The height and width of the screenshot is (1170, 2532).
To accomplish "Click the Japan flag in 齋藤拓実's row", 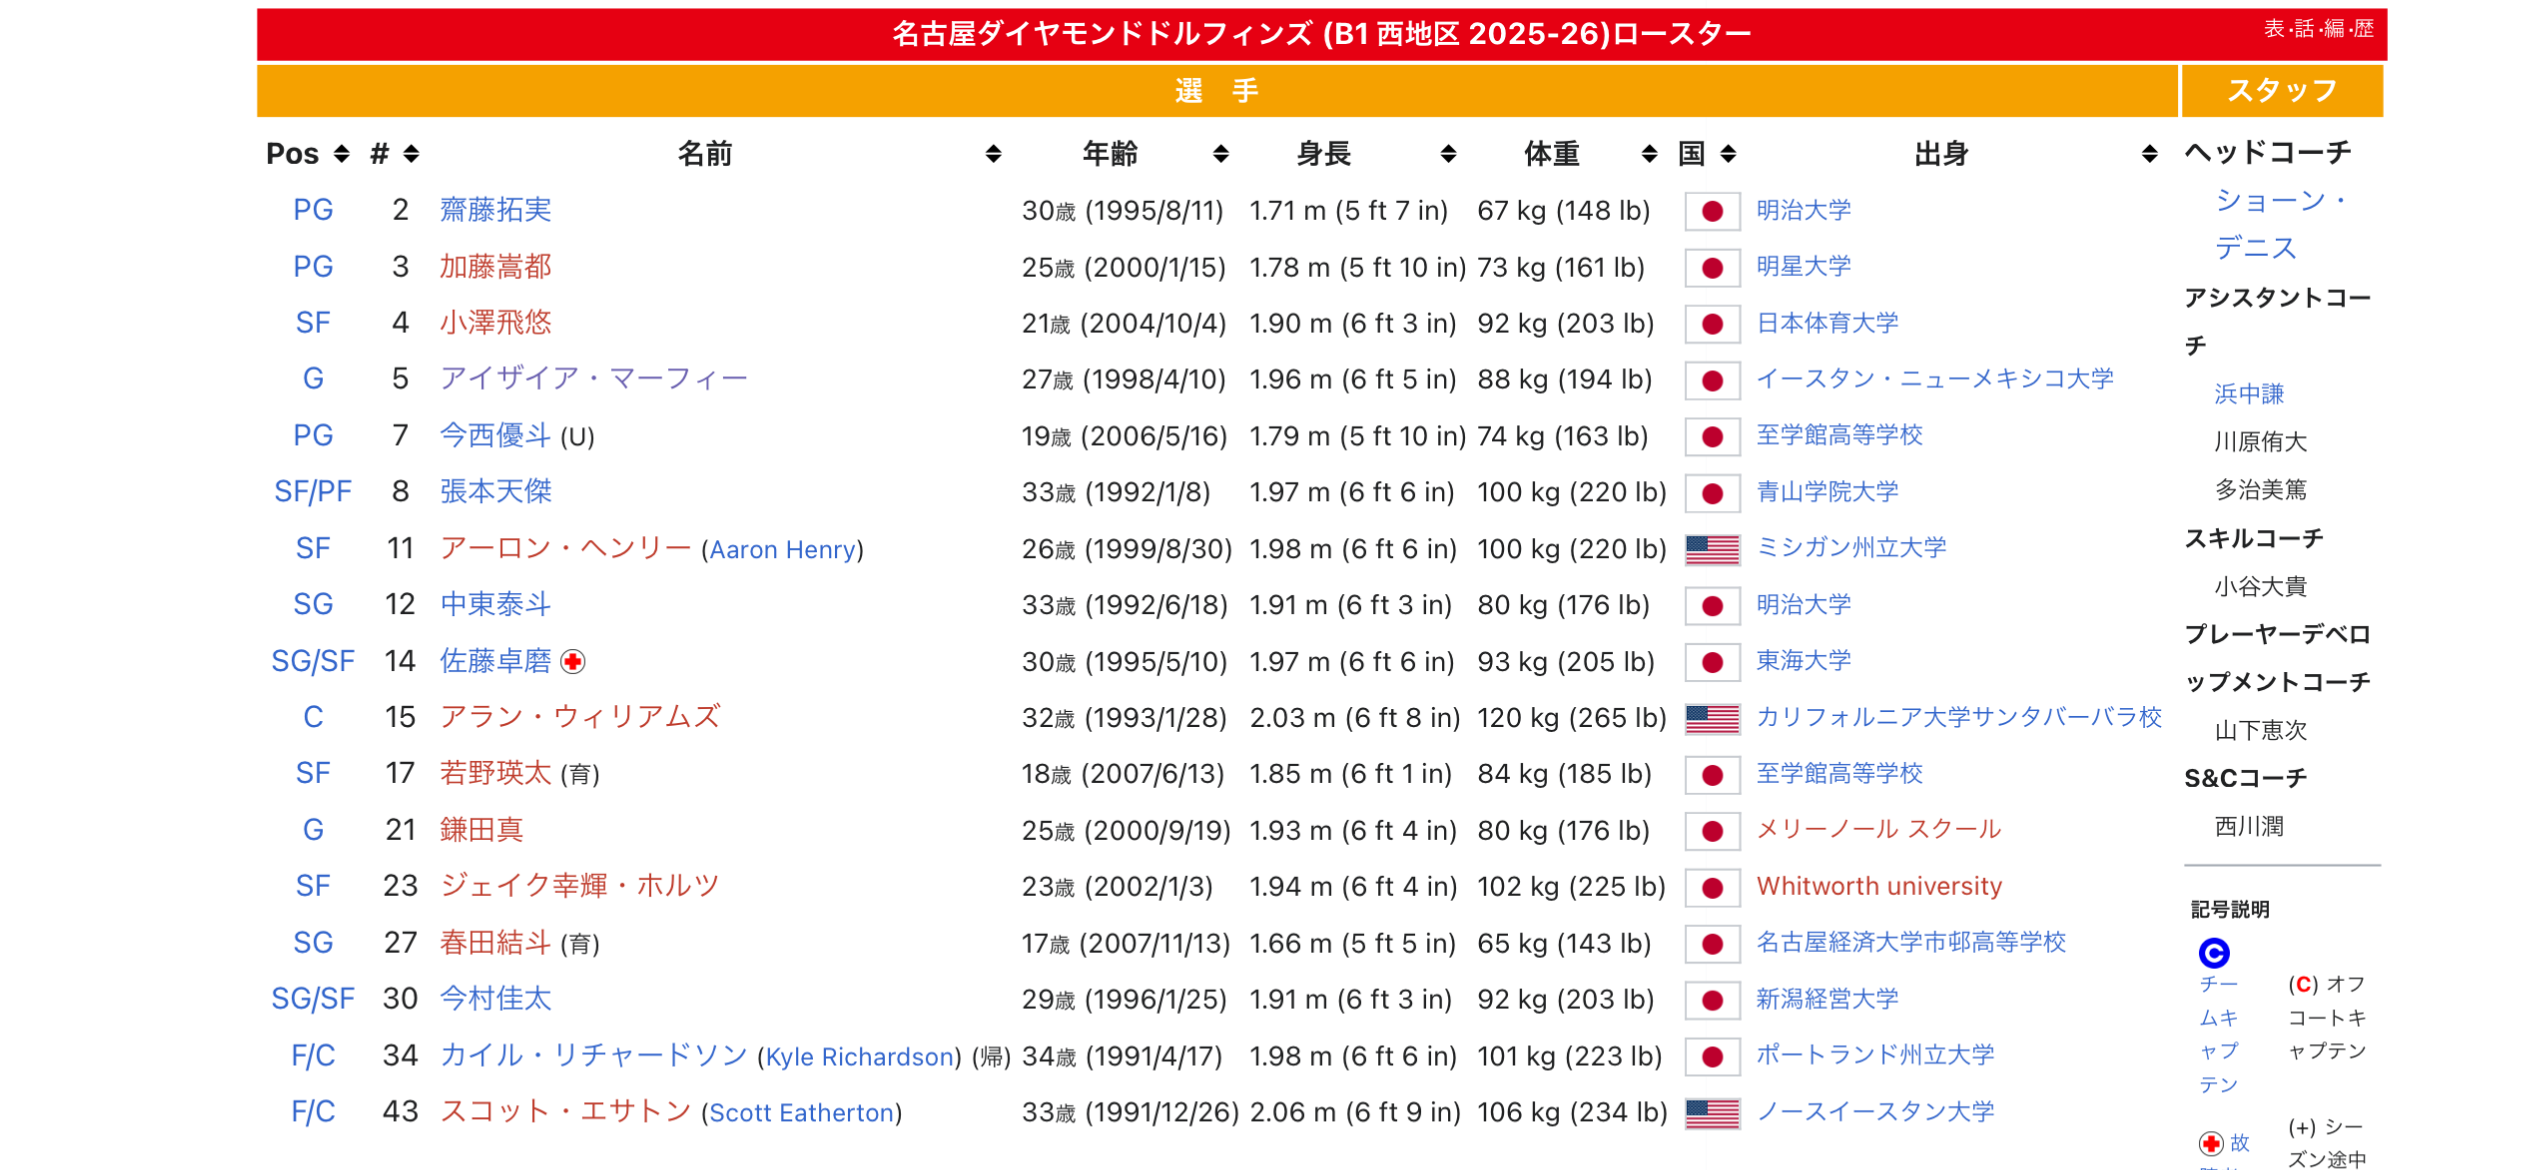I will [1712, 211].
